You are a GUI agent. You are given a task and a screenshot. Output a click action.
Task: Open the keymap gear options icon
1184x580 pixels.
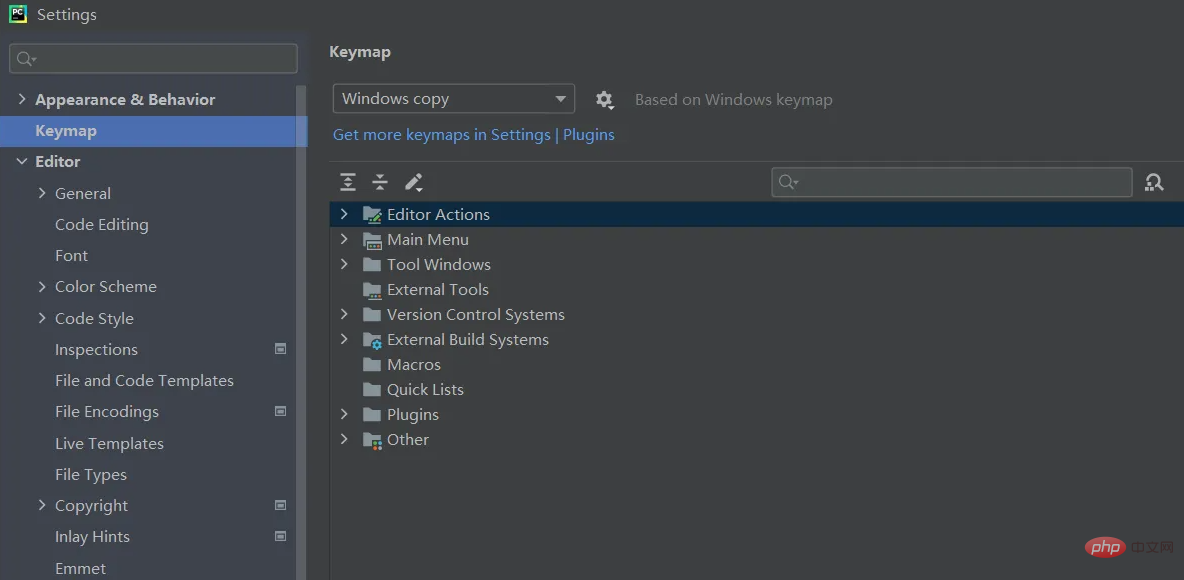click(x=604, y=99)
